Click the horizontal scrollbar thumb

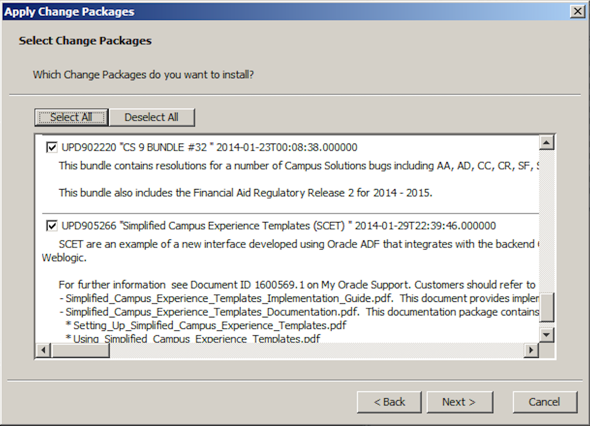[x=80, y=350]
